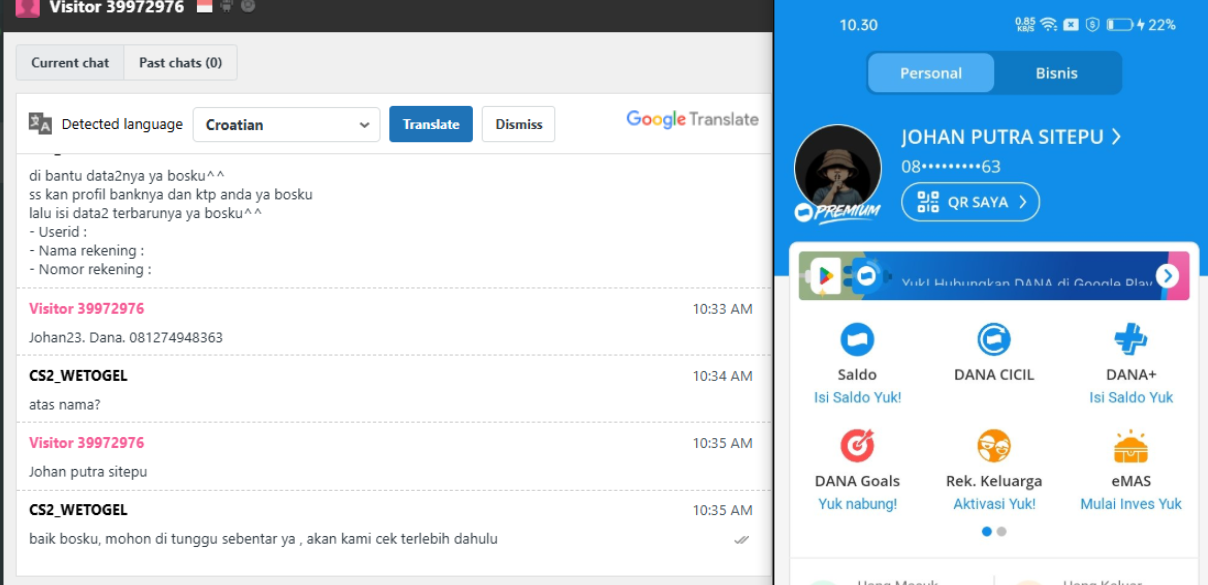The image size is (1208, 585).
Task: Select the second page indicator dot
Action: (1002, 532)
